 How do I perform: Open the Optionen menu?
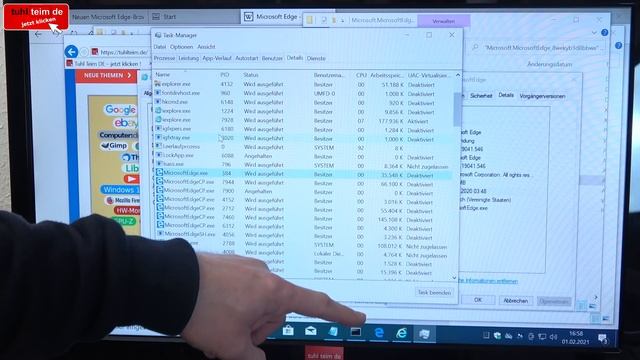point(181,47)
